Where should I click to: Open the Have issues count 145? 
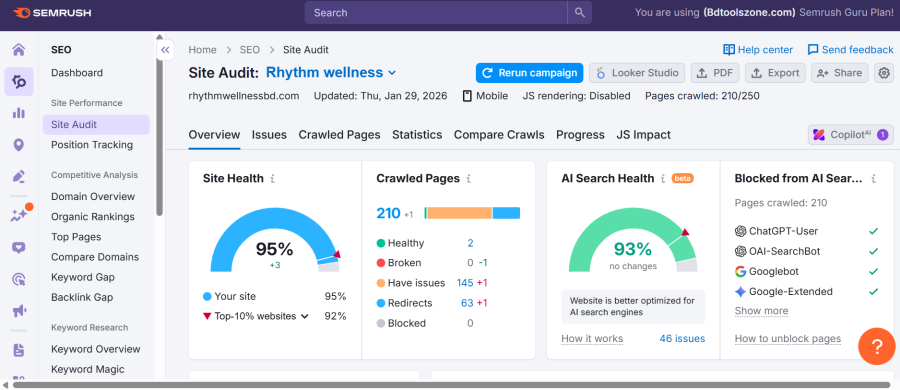[465, 283]
